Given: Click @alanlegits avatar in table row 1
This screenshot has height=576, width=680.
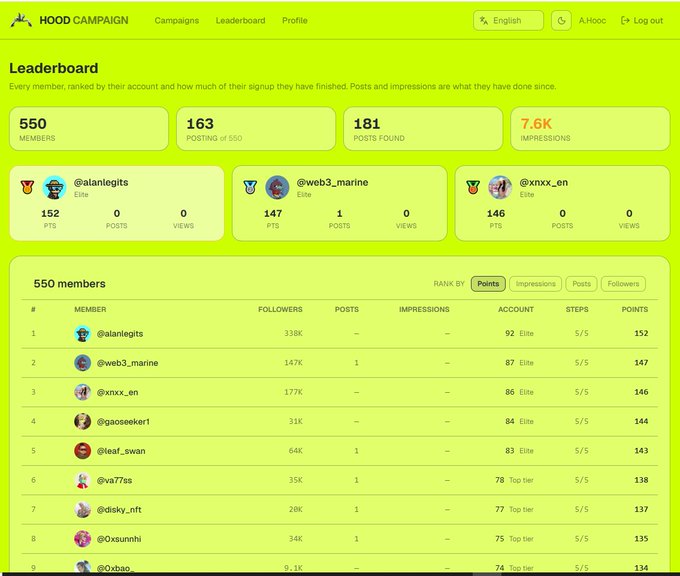Looking at the screenshot, I should pos(82,334).
